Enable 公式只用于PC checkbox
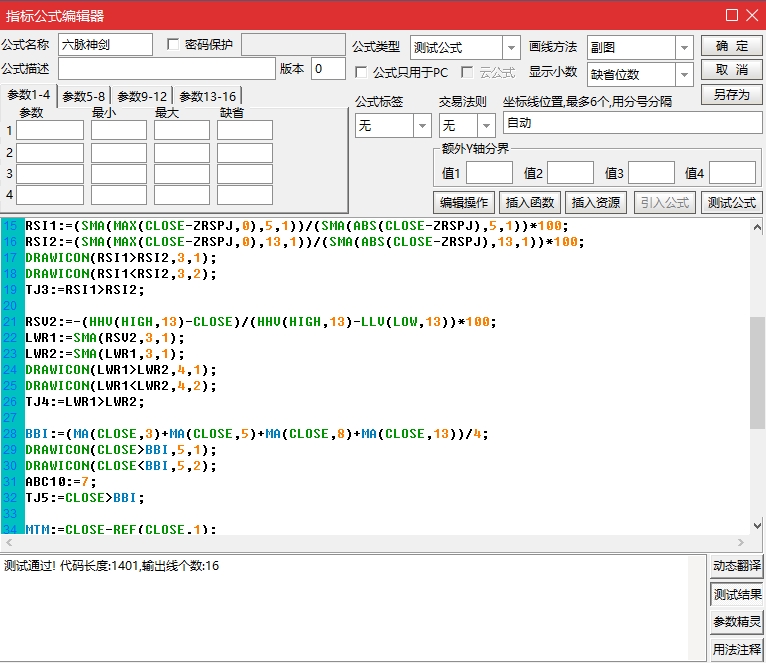 362,72
